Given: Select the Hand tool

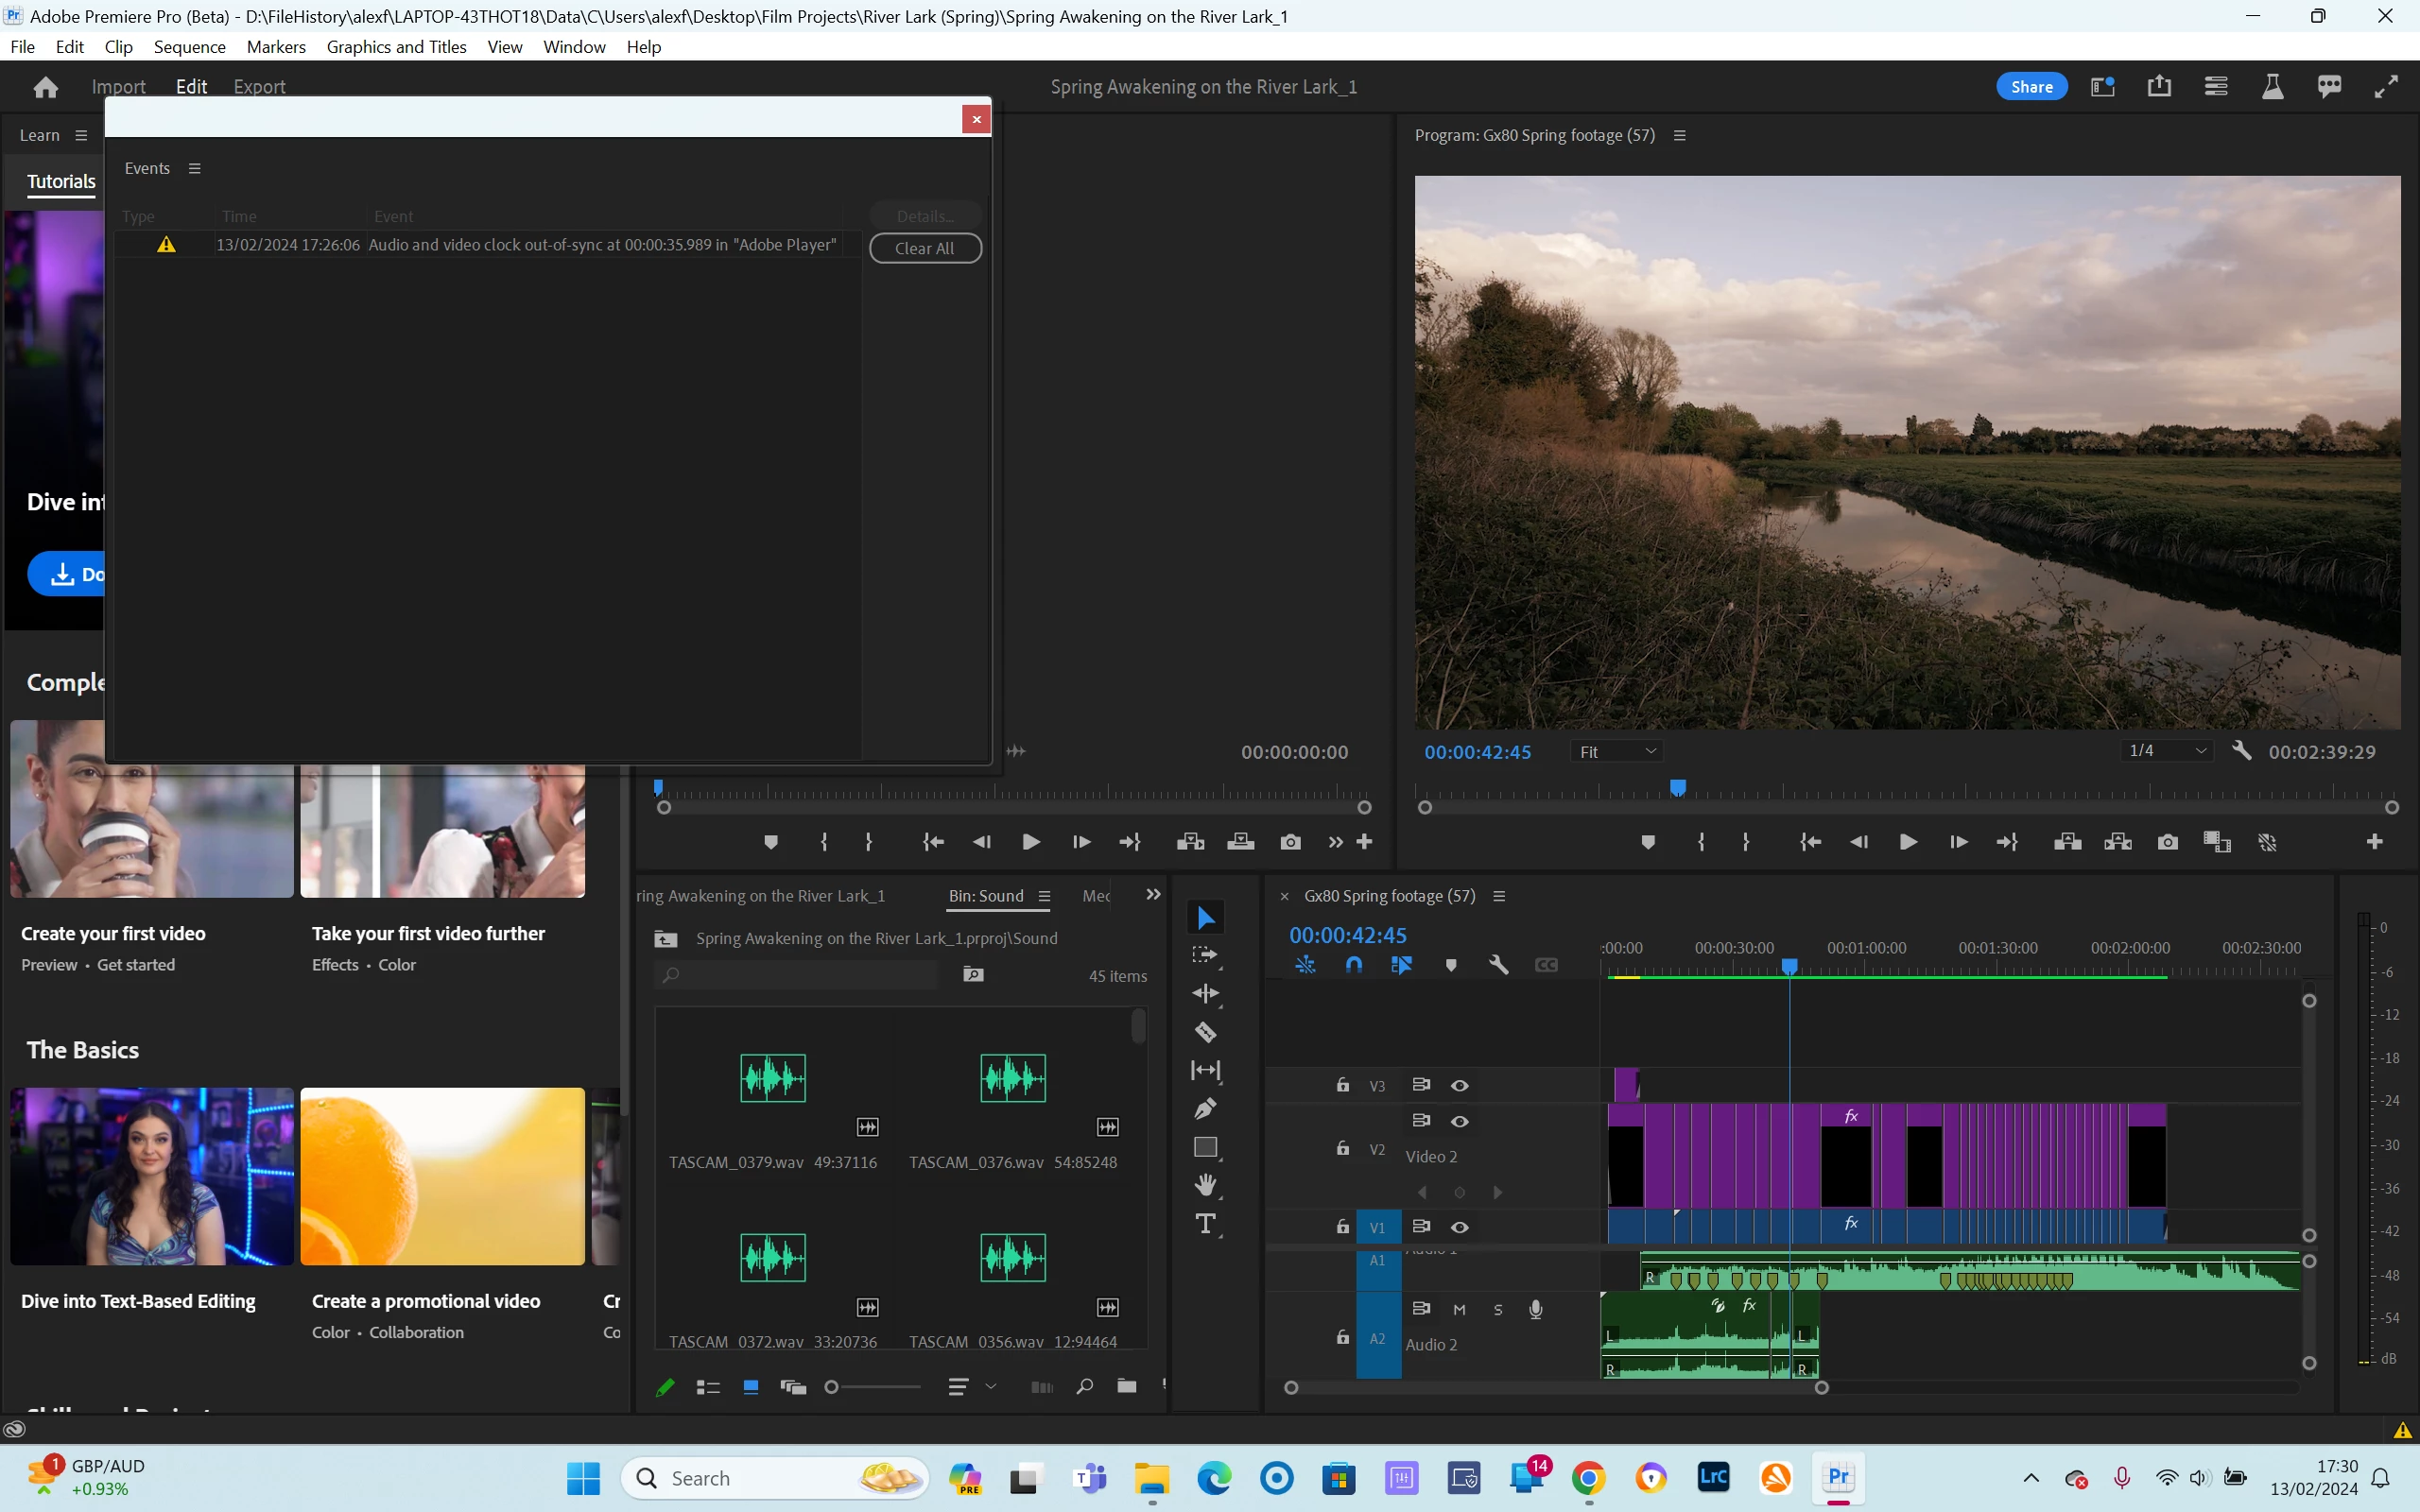Looking at the screenshot, I should (1205, 1185).
